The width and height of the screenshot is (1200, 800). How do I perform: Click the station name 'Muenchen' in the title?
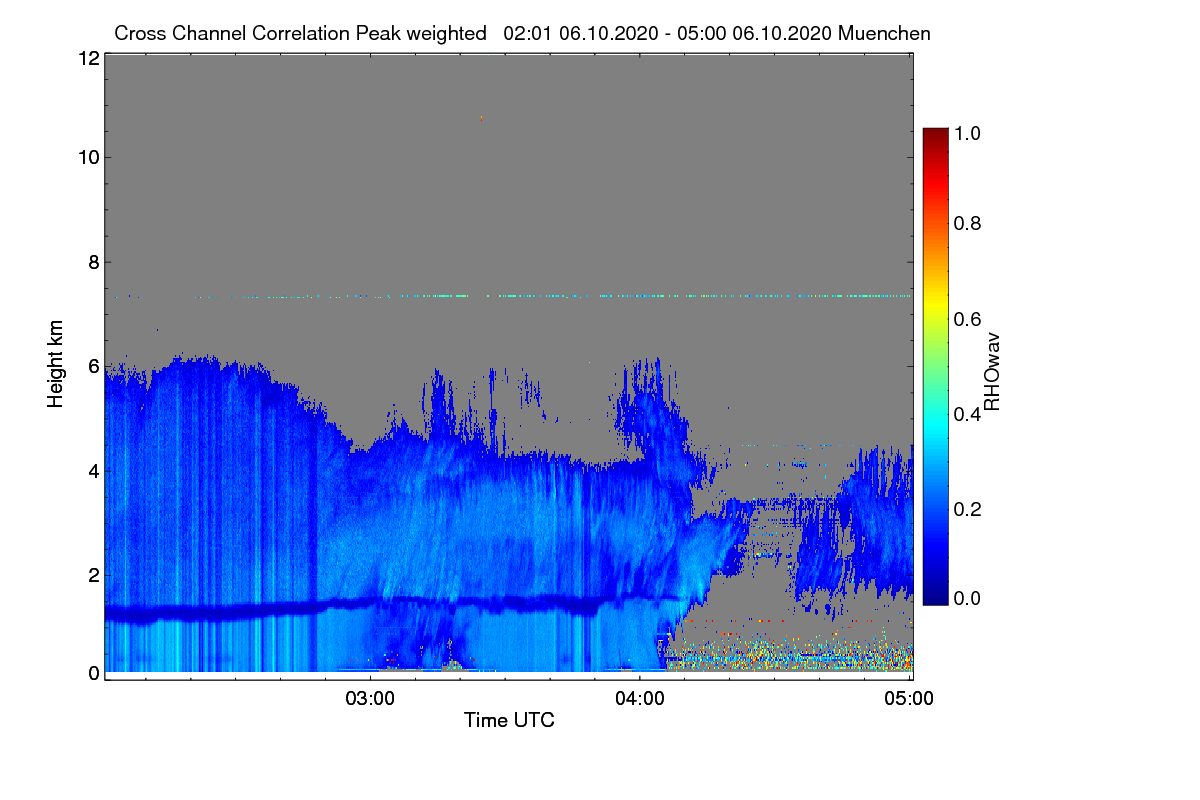click(x=885, y=33)
